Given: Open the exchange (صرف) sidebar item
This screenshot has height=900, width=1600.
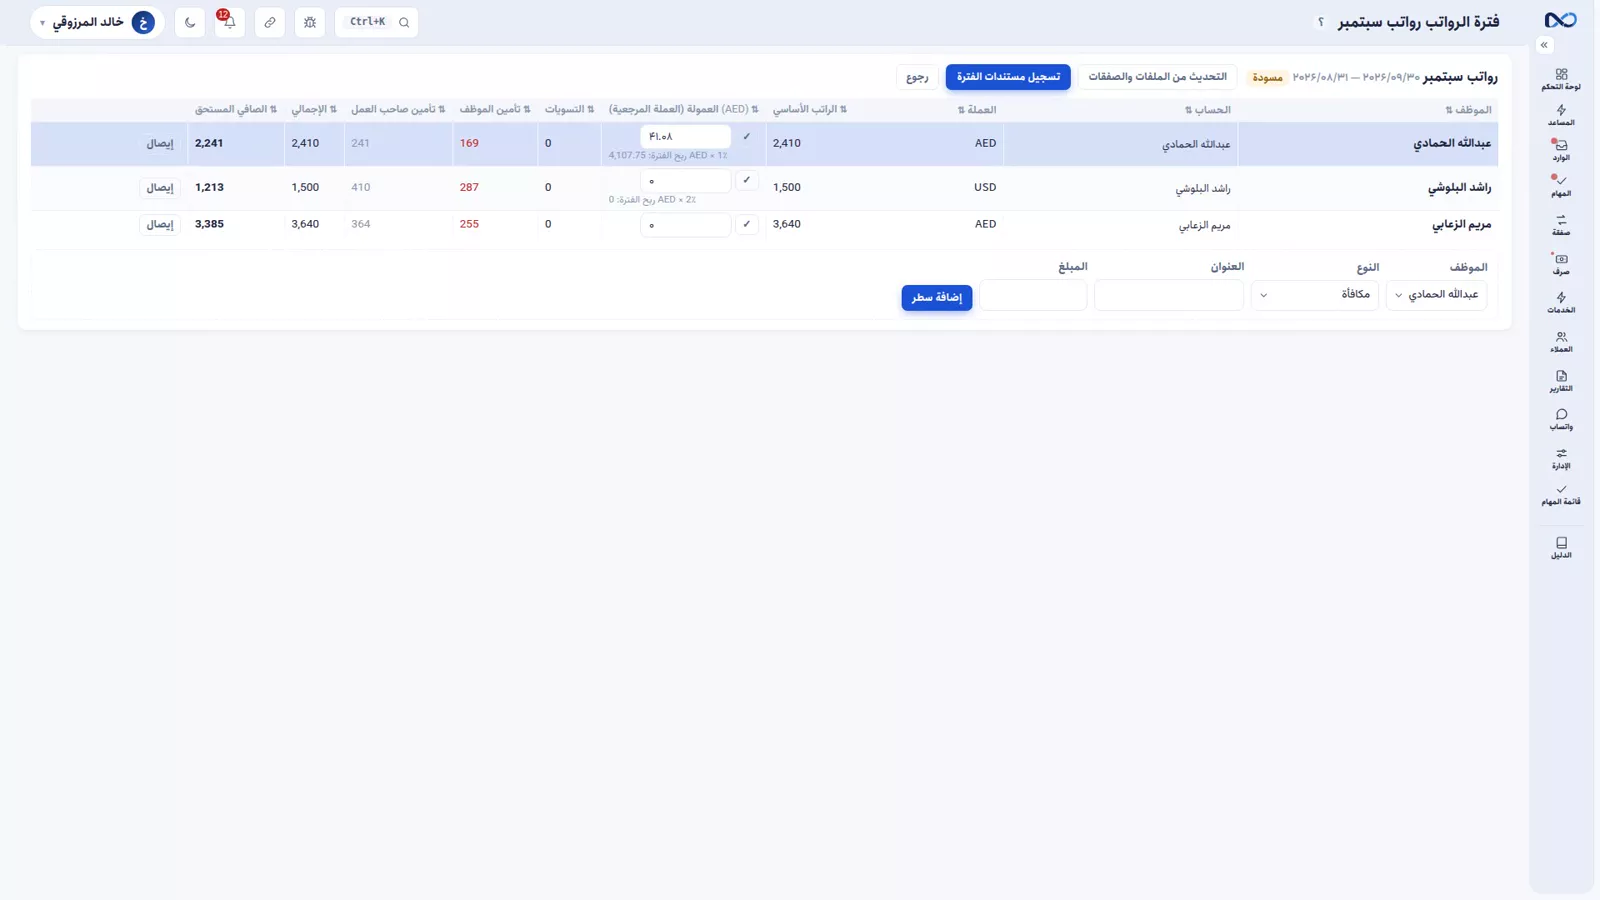Looking at the screenshot, I should pyautogui.click(x=1561, y=264).
